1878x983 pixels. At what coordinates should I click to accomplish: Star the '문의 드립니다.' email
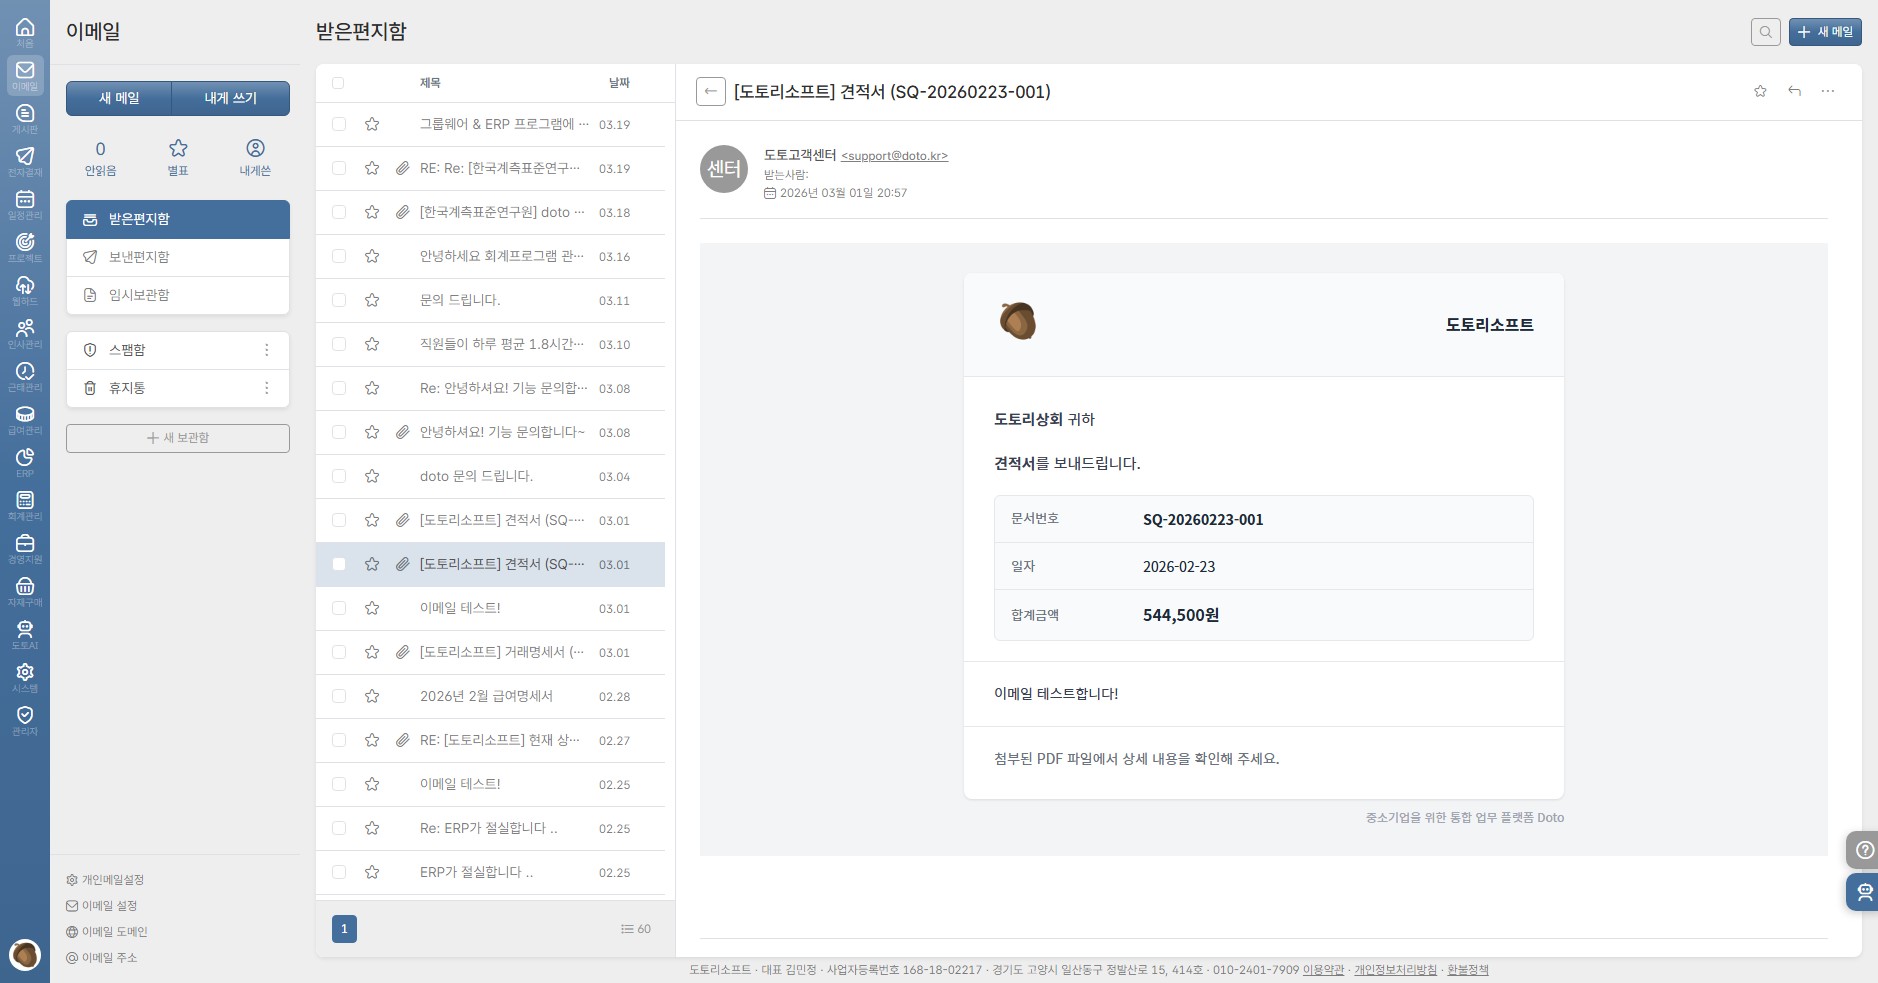[x=372, y=300]
